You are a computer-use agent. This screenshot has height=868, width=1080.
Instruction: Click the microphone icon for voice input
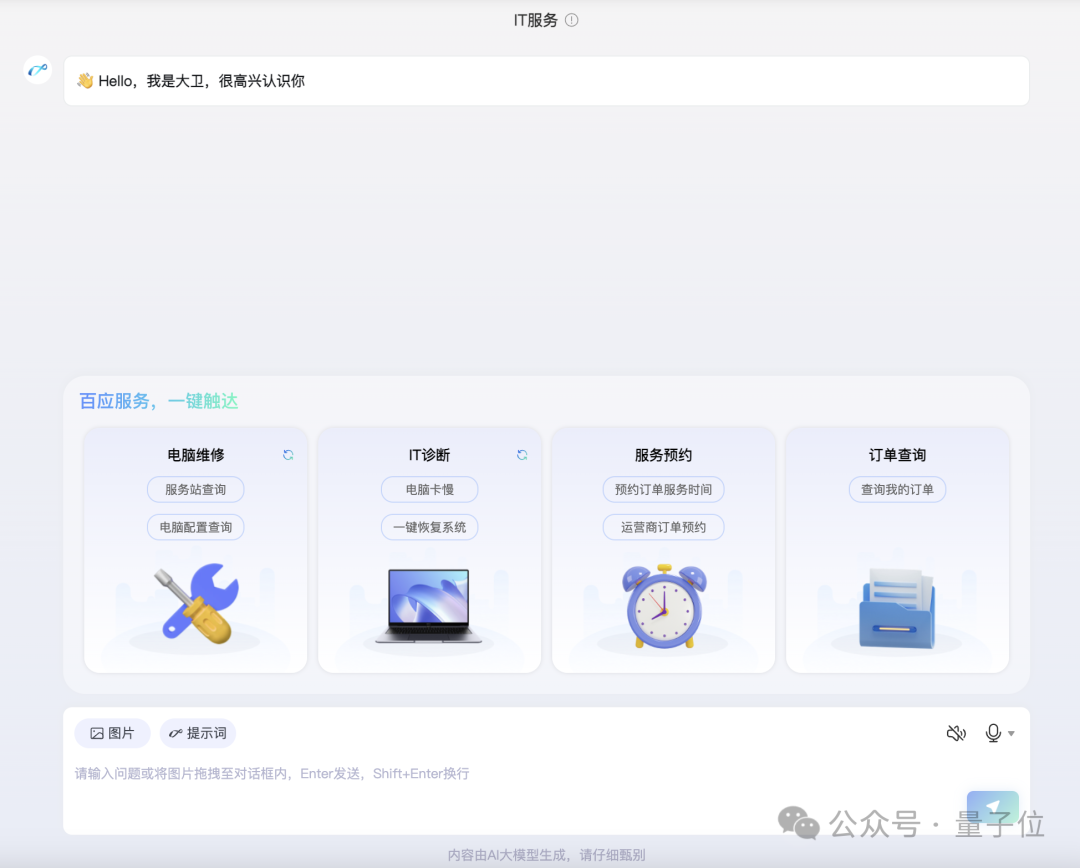click(x=994, y=733)
